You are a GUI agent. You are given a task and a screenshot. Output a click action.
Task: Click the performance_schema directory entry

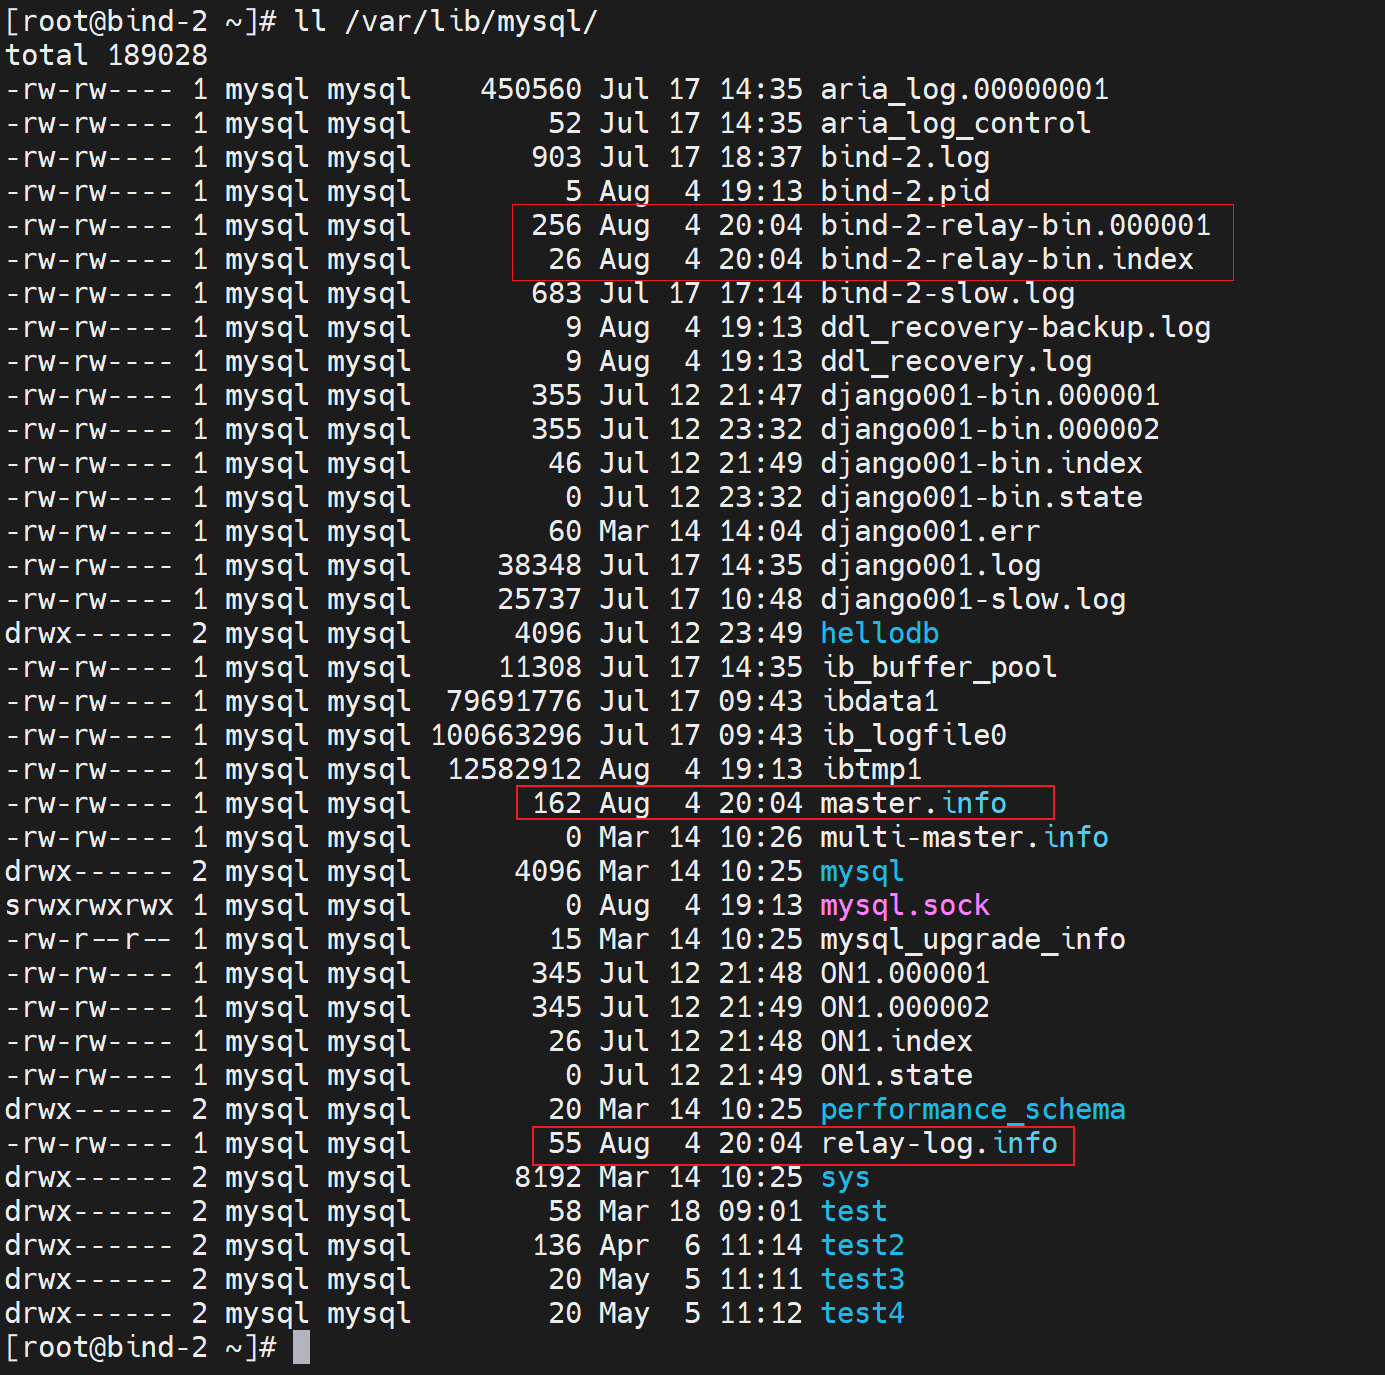point(972,1110)
